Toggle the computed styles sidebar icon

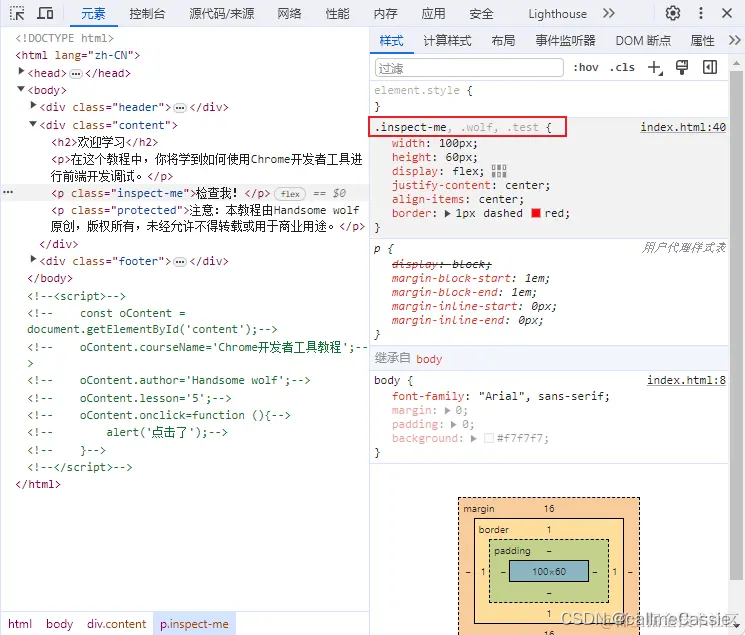pos(710,67)
